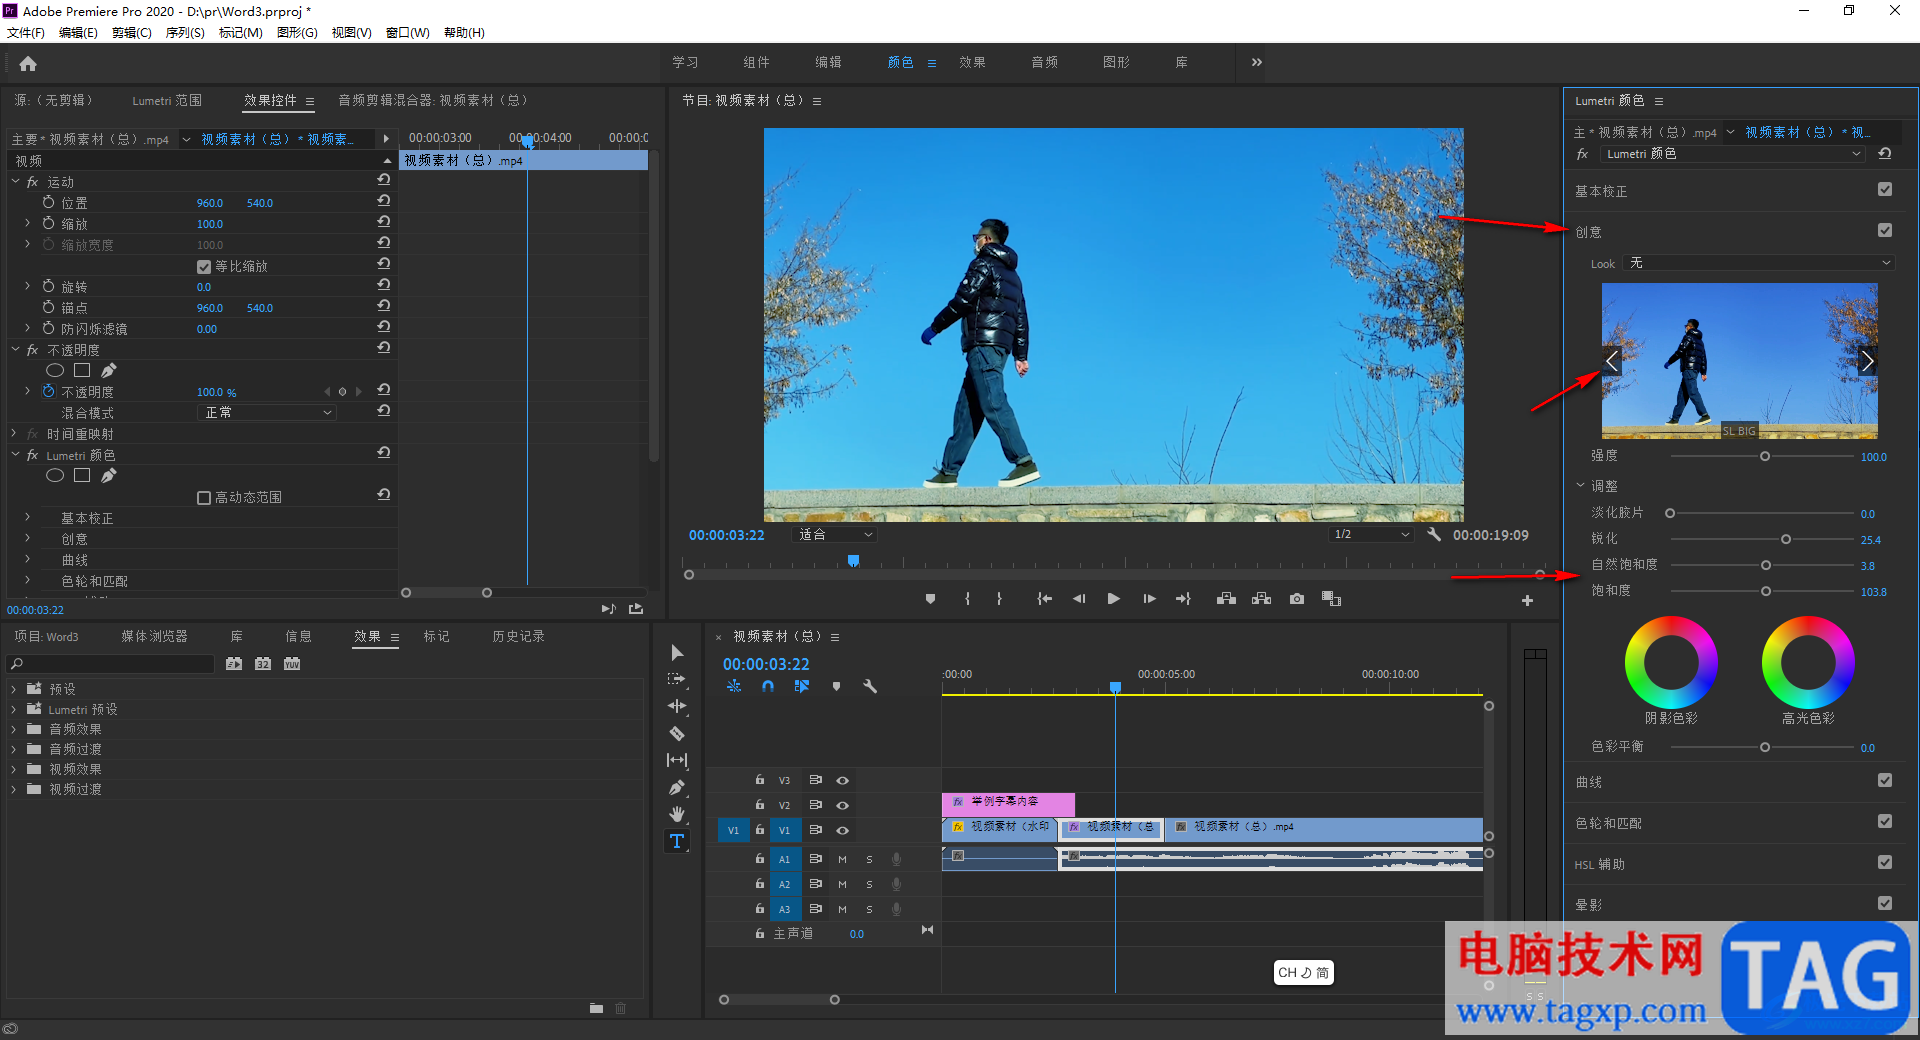Click the Extract button
Image resolution: width=1920 pixels, height=1040 pixels.
click(x=1261, y=599)
